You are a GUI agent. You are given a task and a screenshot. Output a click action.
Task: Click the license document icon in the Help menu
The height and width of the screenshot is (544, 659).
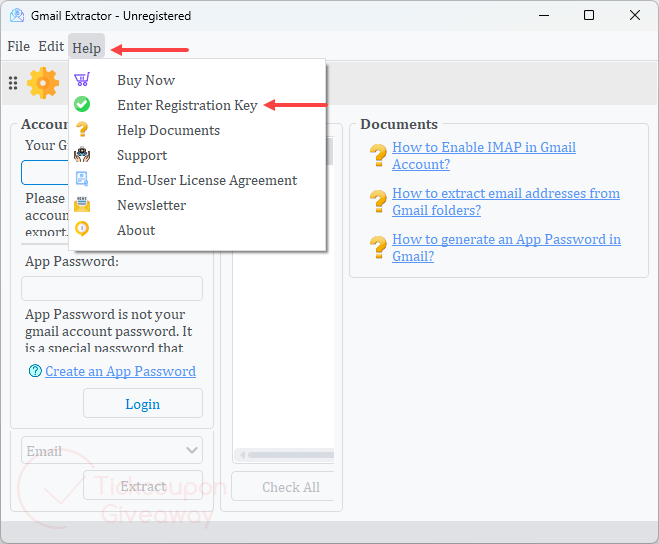coord(82,179)
